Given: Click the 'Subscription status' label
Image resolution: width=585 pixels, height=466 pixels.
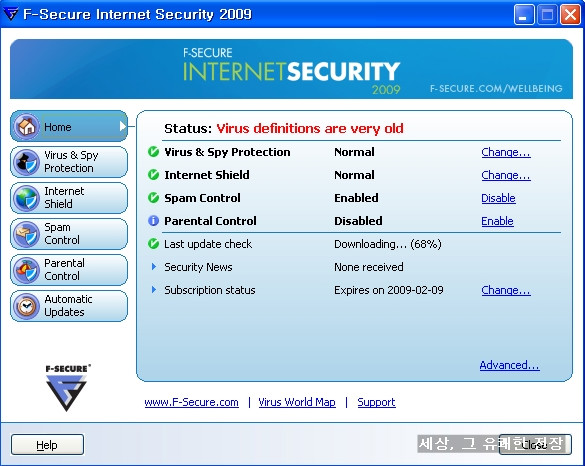Looking at the screenshot, I should (x=210, y=290).
